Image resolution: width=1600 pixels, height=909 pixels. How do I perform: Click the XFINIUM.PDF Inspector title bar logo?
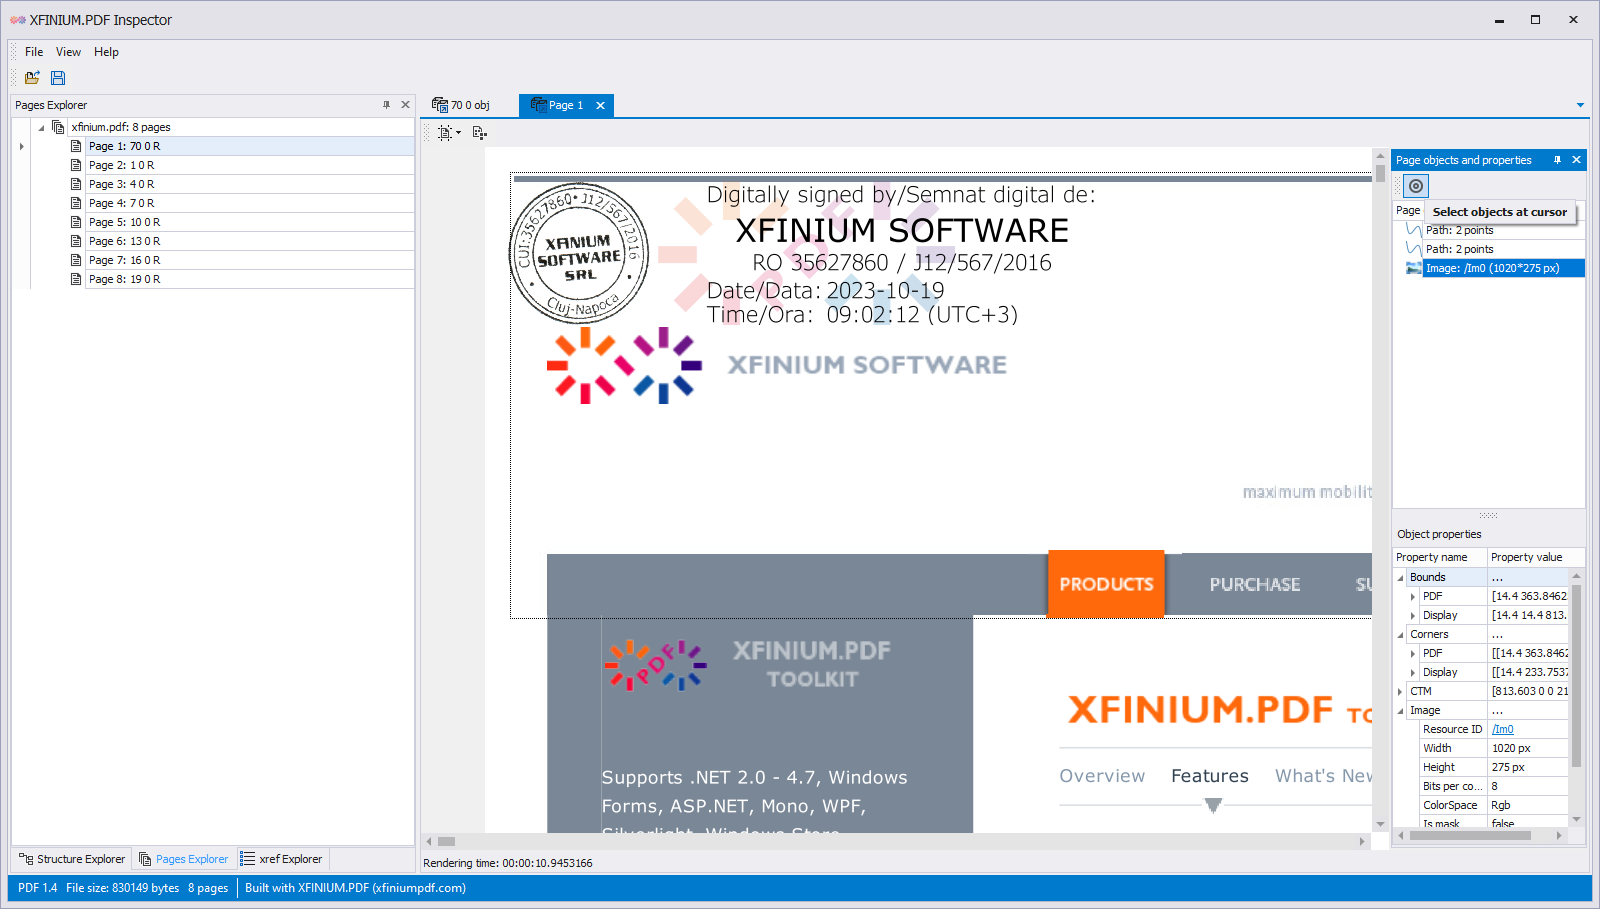pyautogui.click(x=18, y=20)
